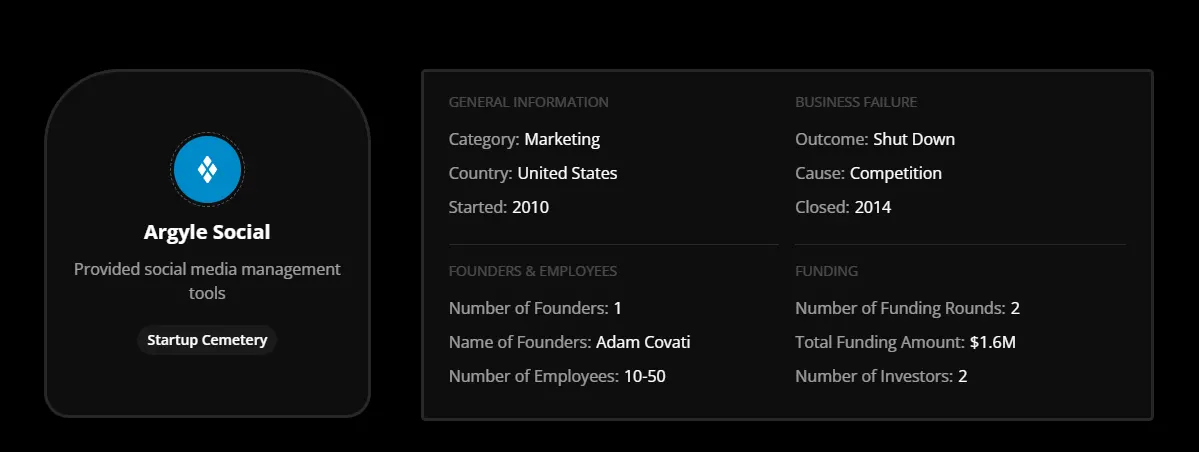1199x452 pixels.
Task: Click the Number of Investors label
Action: [874, 376]
